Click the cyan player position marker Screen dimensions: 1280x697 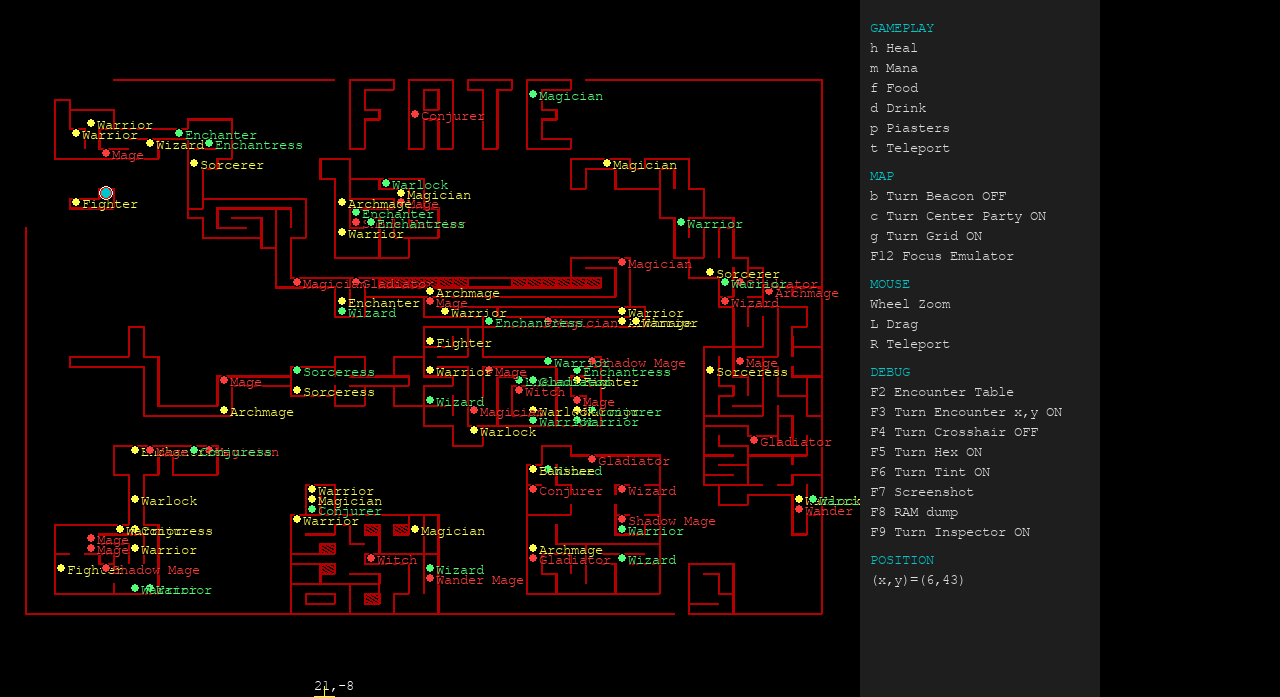coord(106,193)
